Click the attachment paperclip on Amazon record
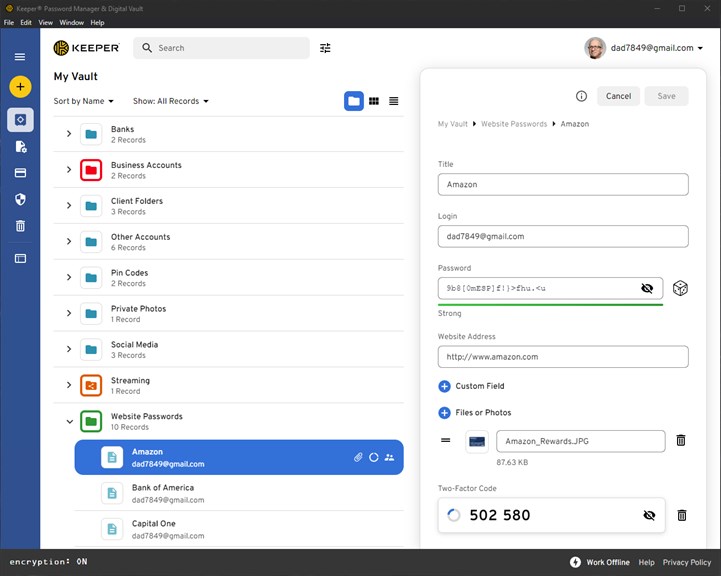 point(358,457)
